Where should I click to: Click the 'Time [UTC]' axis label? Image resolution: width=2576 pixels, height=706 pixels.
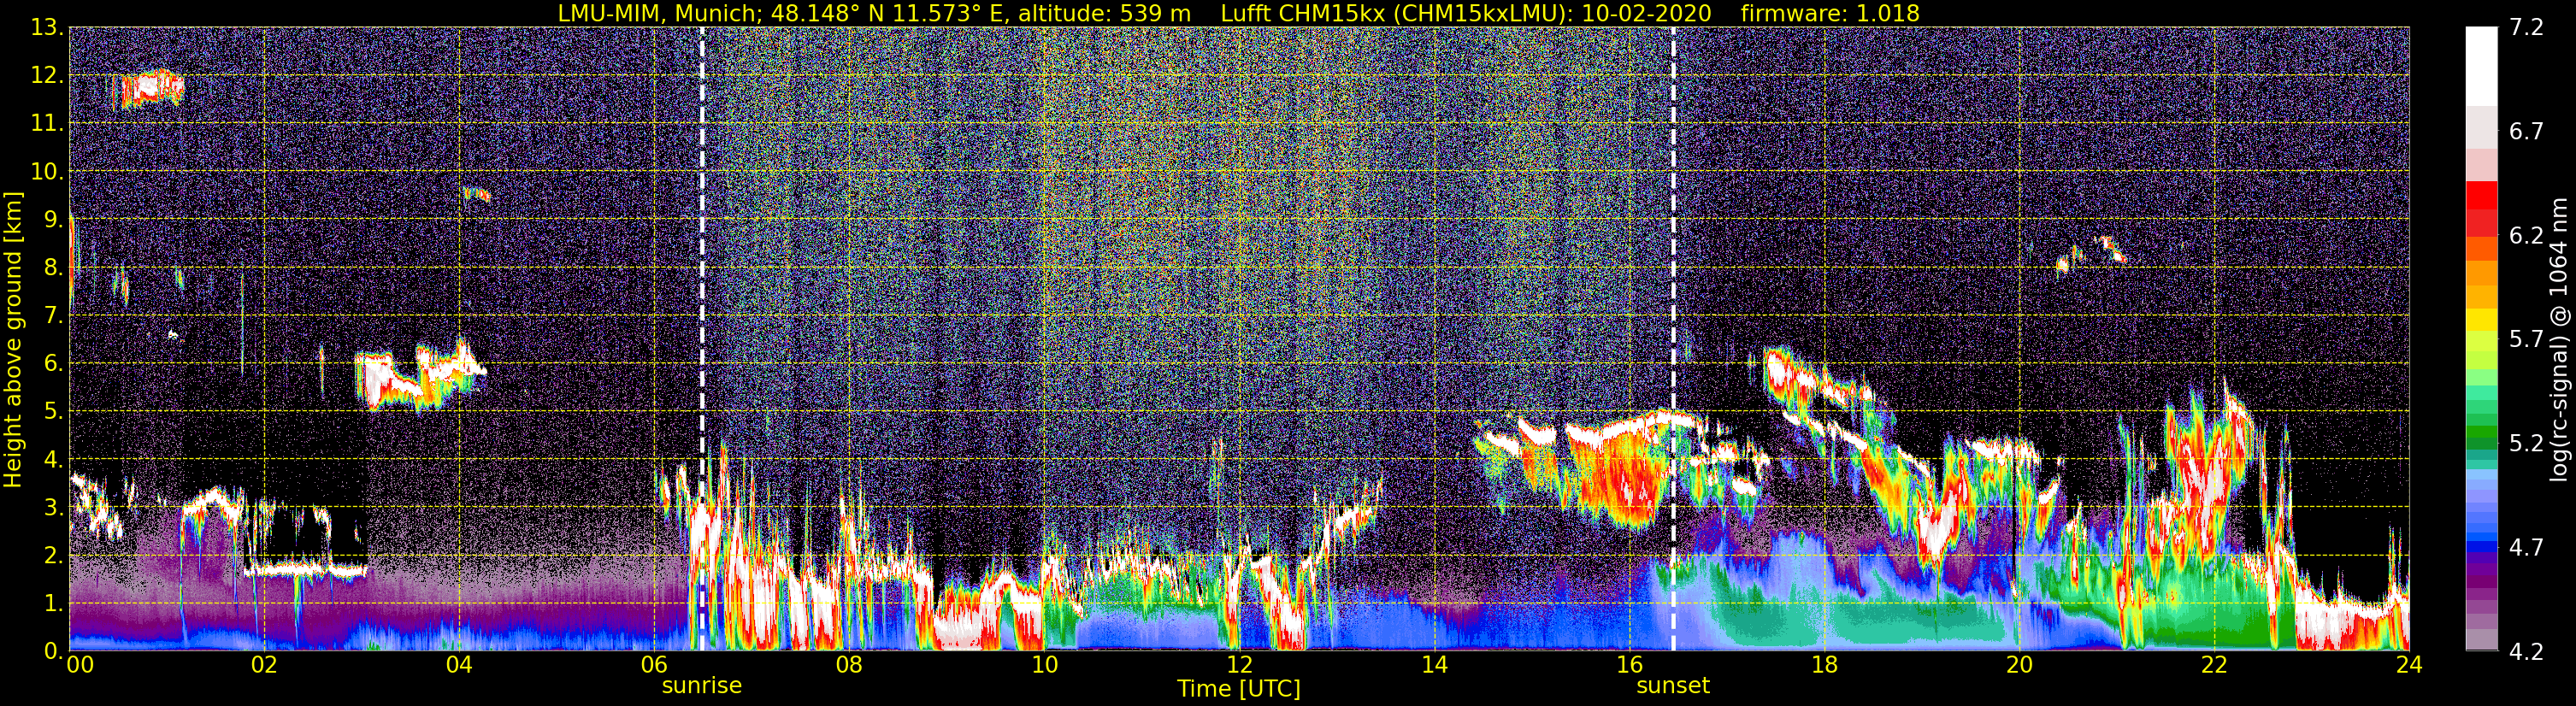tap(1239, 688)
